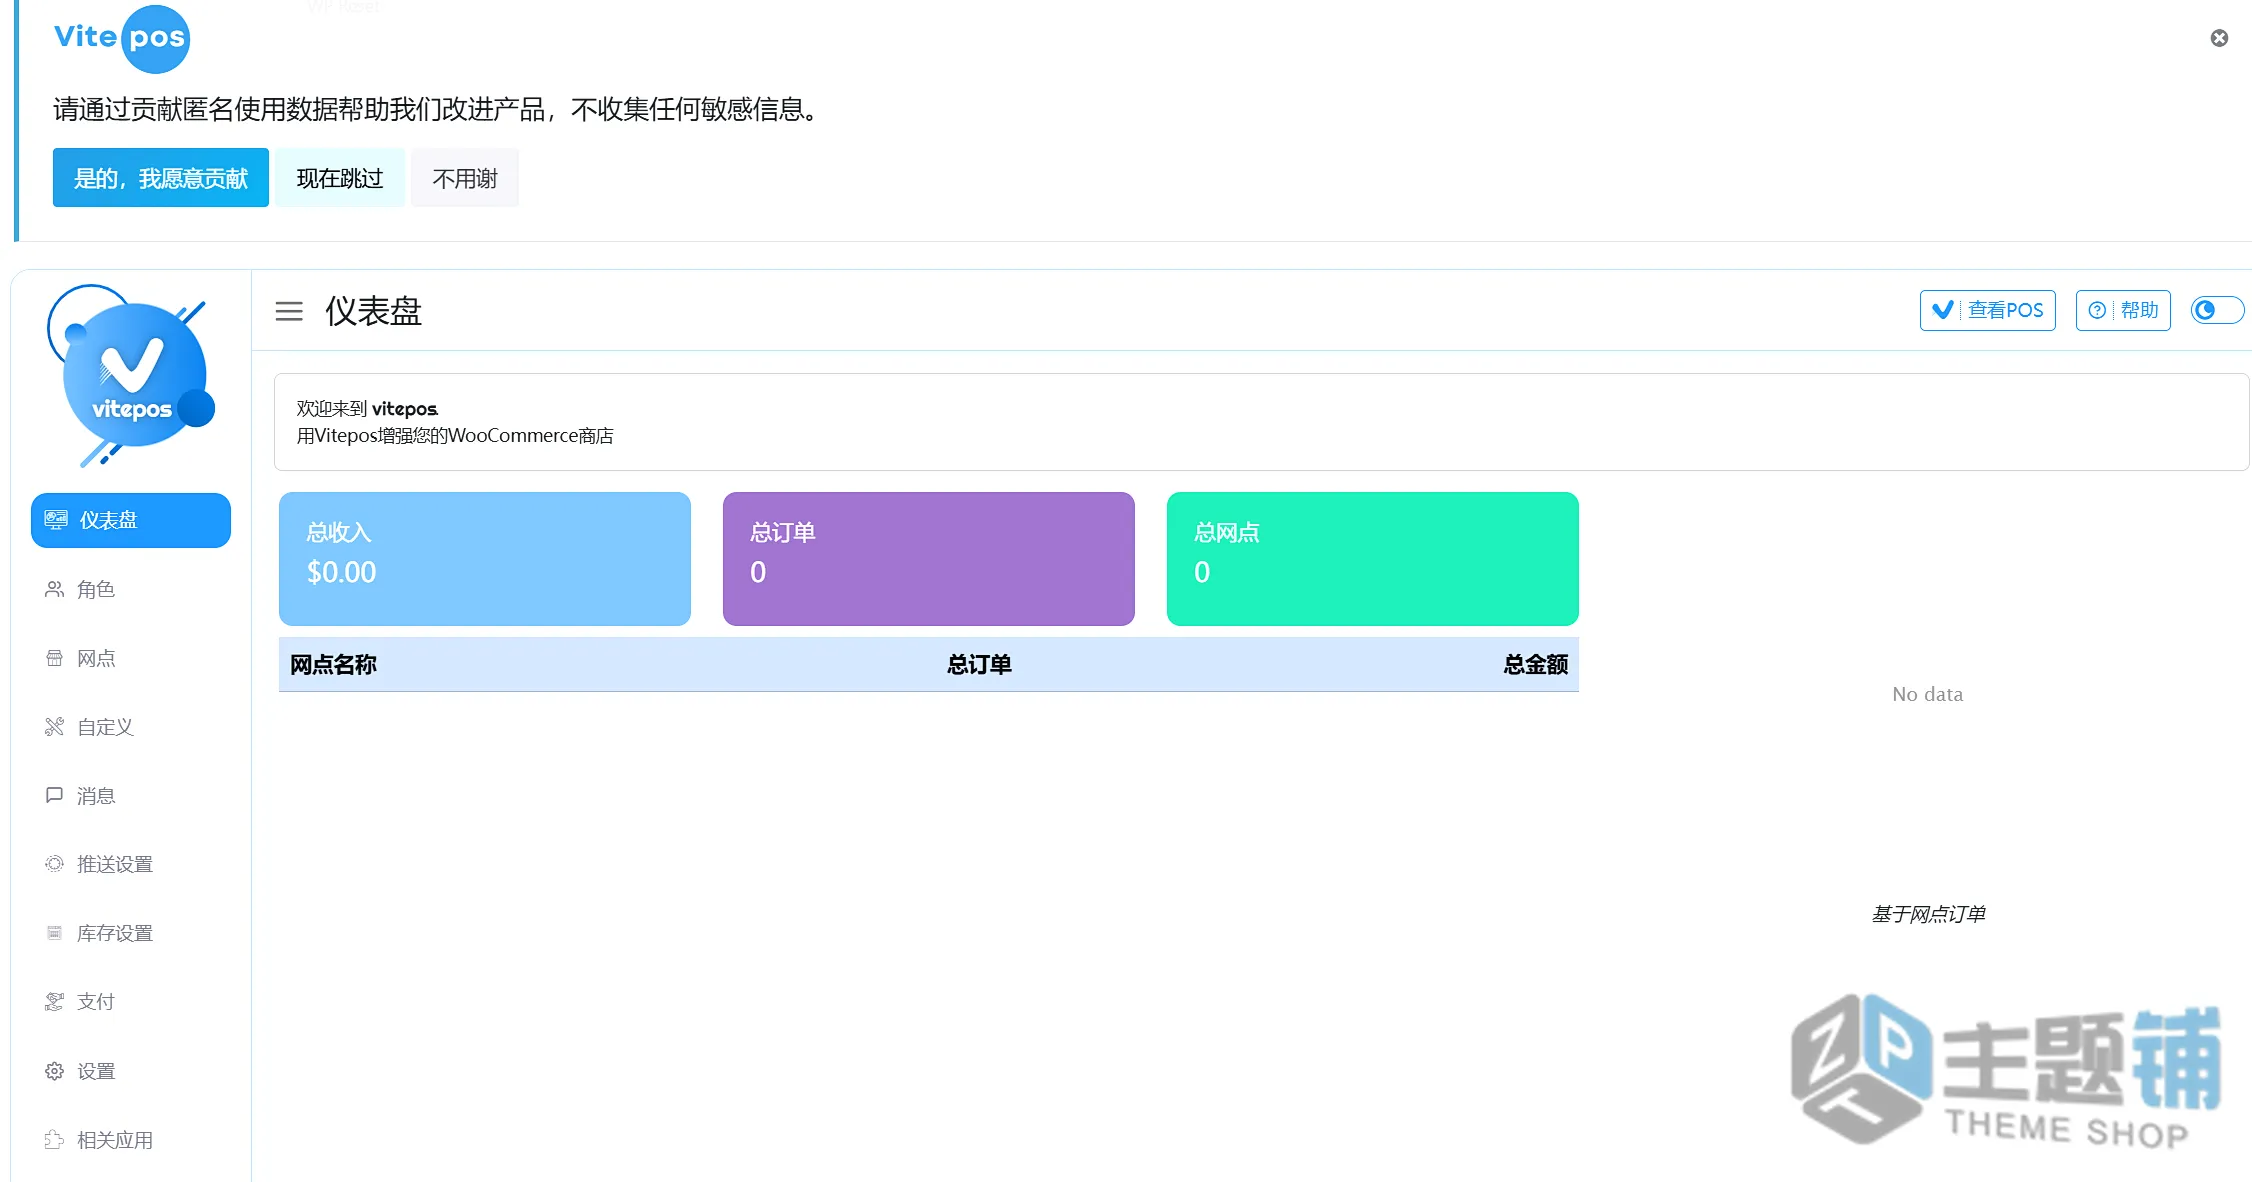Screen dimensions: 2252x1182
Task: Click the 仪表盘 page title
Action: click(373, 311)
